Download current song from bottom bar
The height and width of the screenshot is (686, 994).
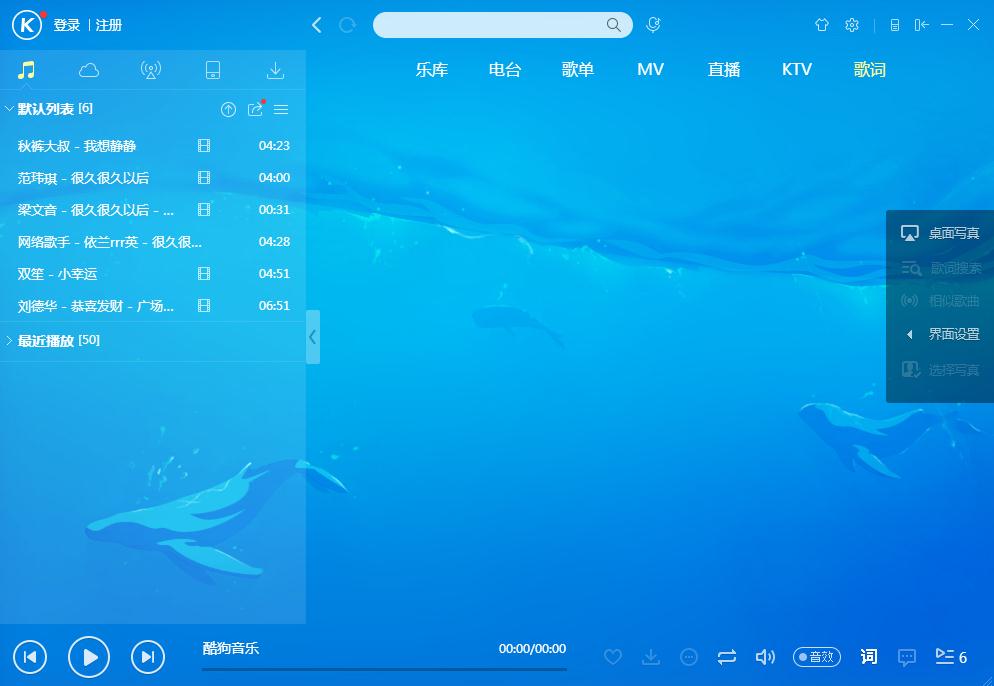[651, 657]
